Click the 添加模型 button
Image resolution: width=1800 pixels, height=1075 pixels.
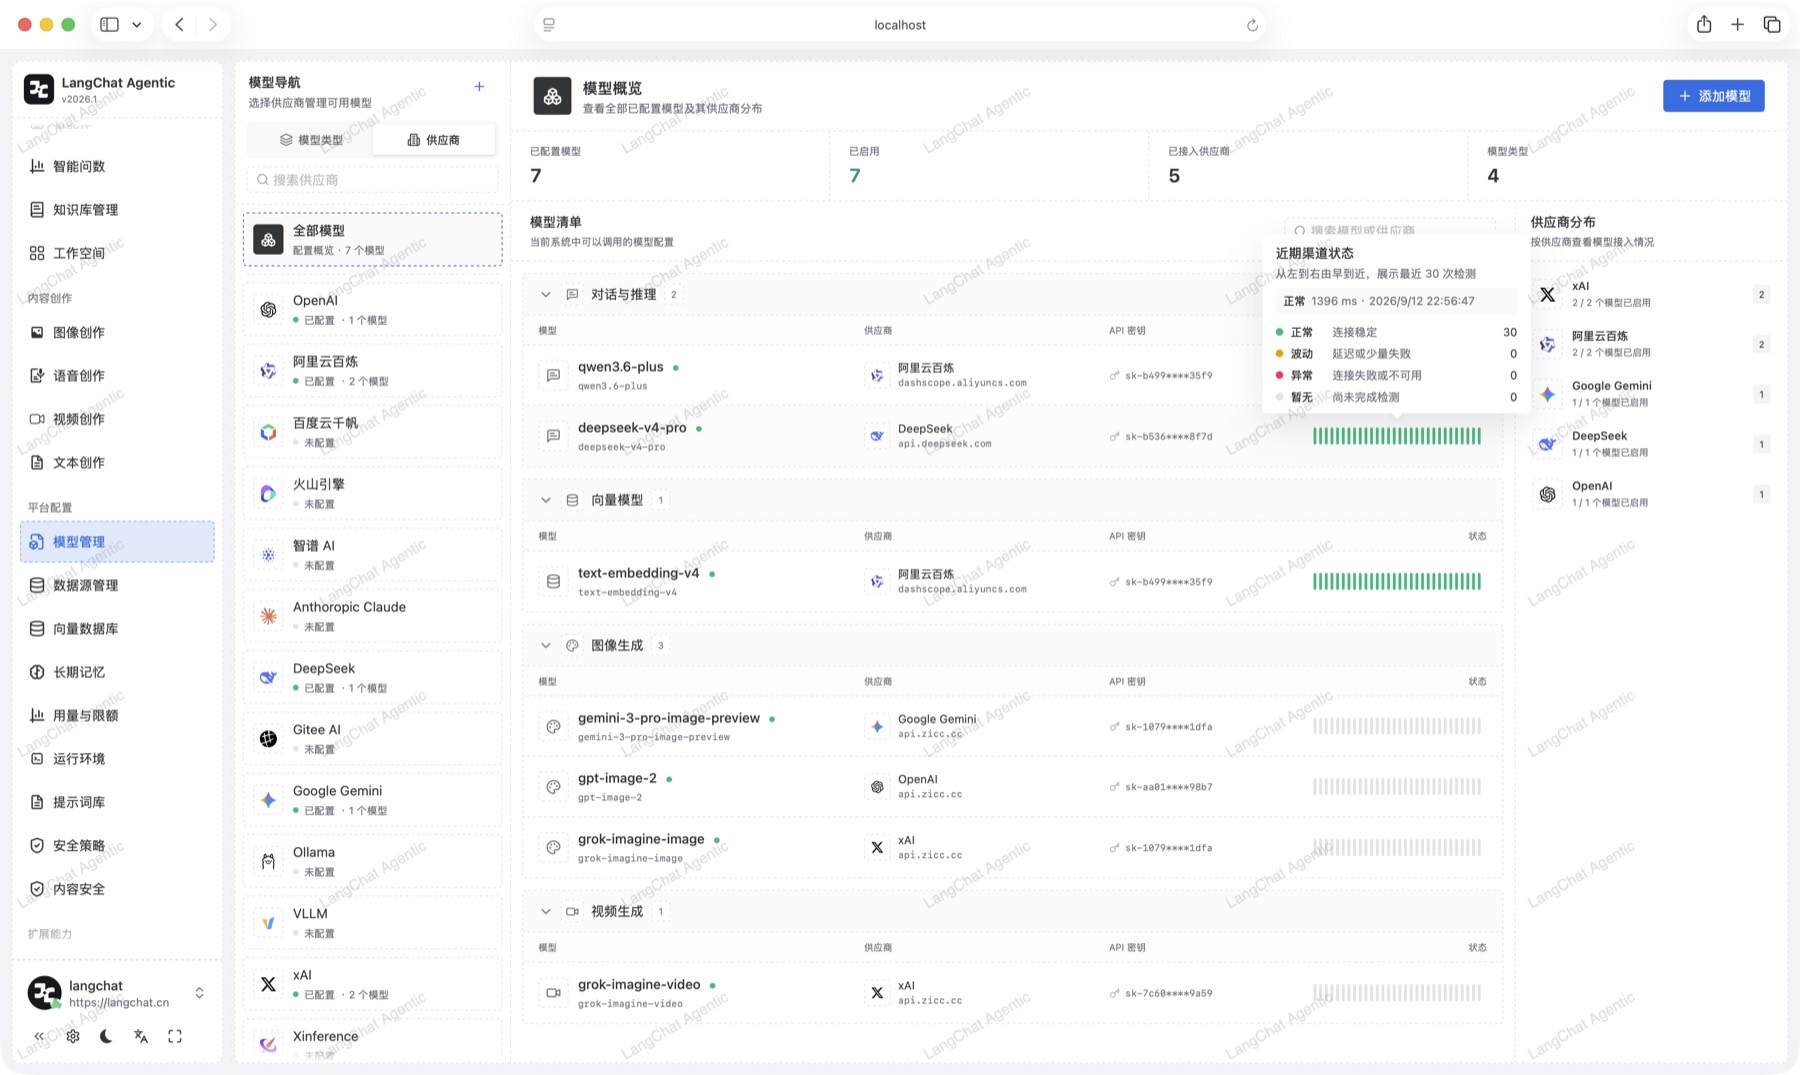[x=1713, y=96]
